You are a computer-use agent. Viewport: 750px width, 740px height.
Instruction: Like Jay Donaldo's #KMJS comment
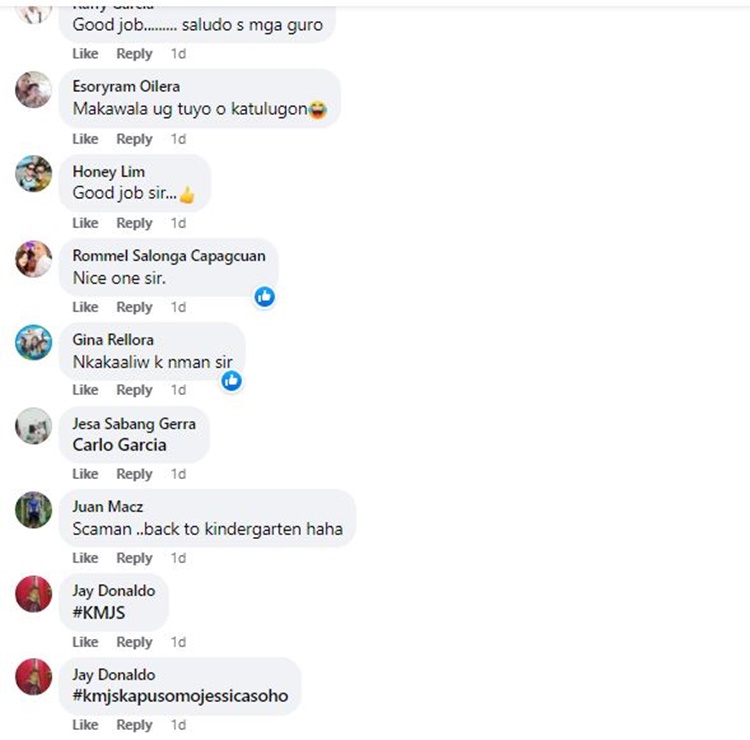click(x=85, y=642)
